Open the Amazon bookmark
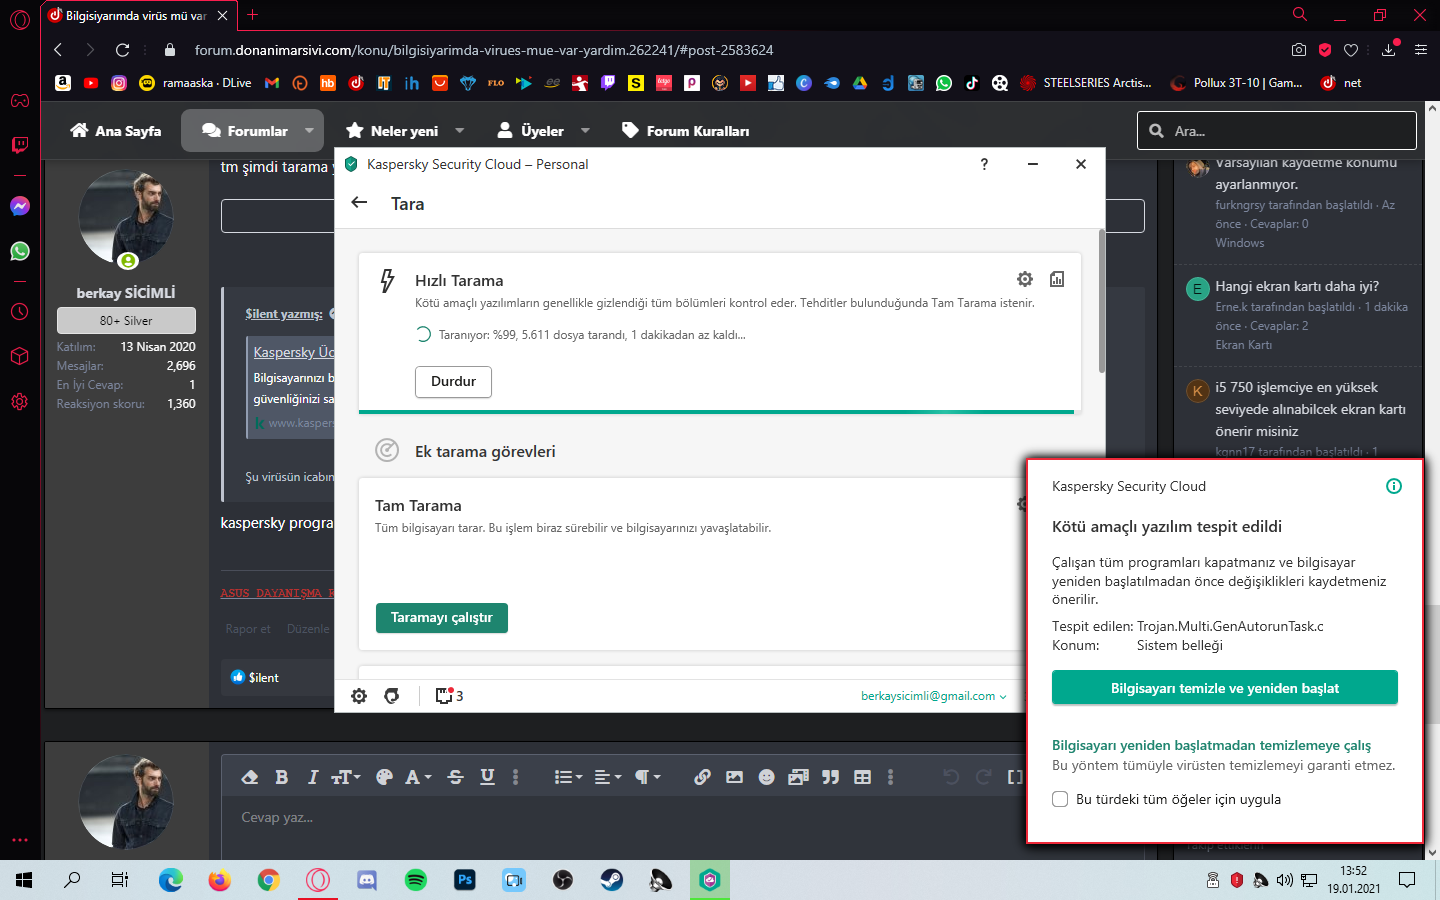This screenshot has height=900, width=1440. 63,83
